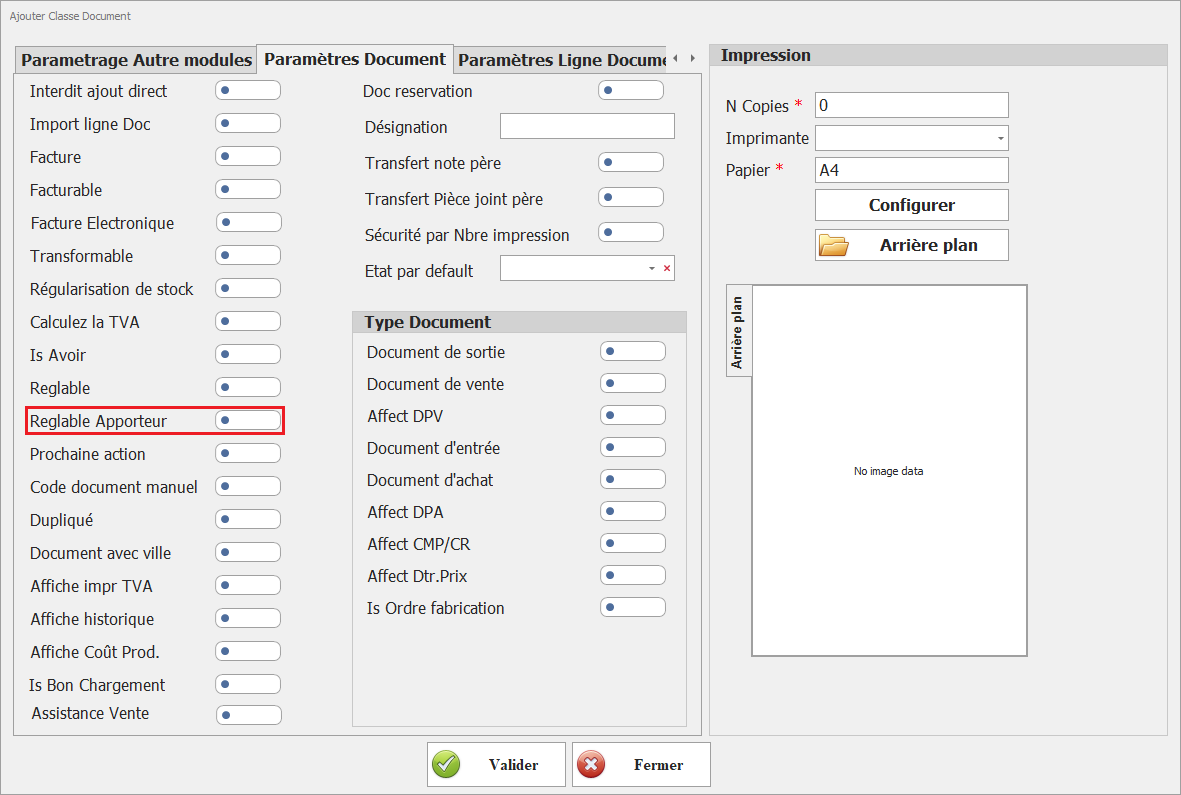Click the Papier field showing A4

click(911, 170)
